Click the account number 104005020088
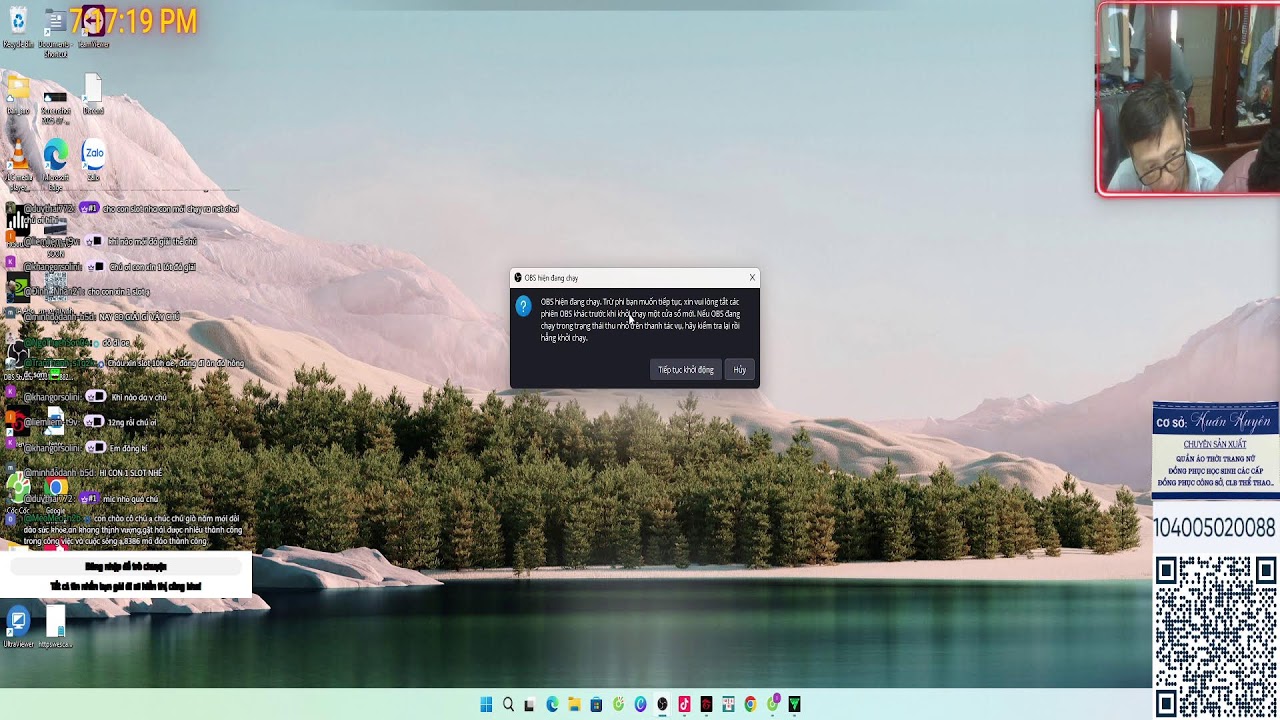The width and height of the screenshot is (1280, 720). pos(1215,528)
